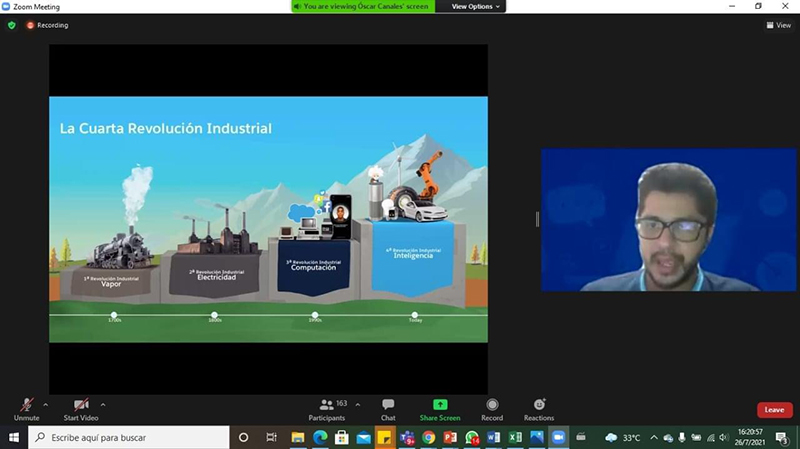Start video with the camera button
The height and width of the screenshot is (449, 800).
80,407
